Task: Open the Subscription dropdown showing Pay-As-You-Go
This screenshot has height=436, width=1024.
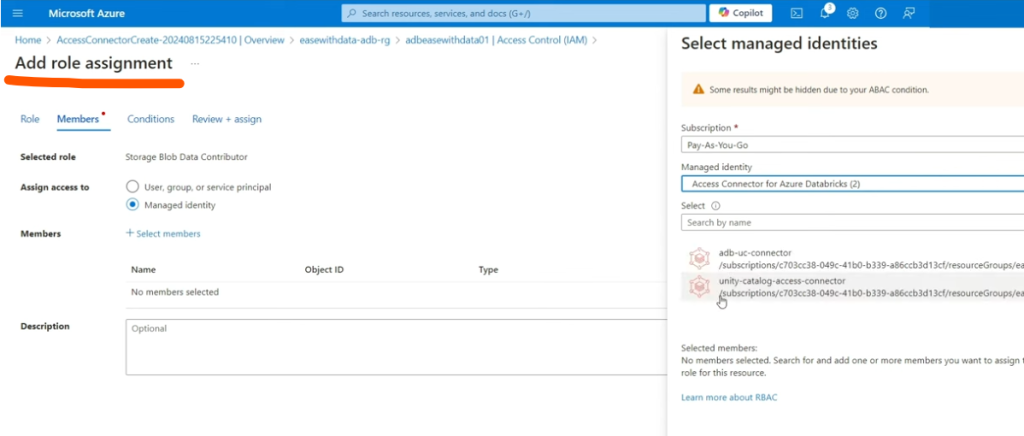Action: coord(852,145)
